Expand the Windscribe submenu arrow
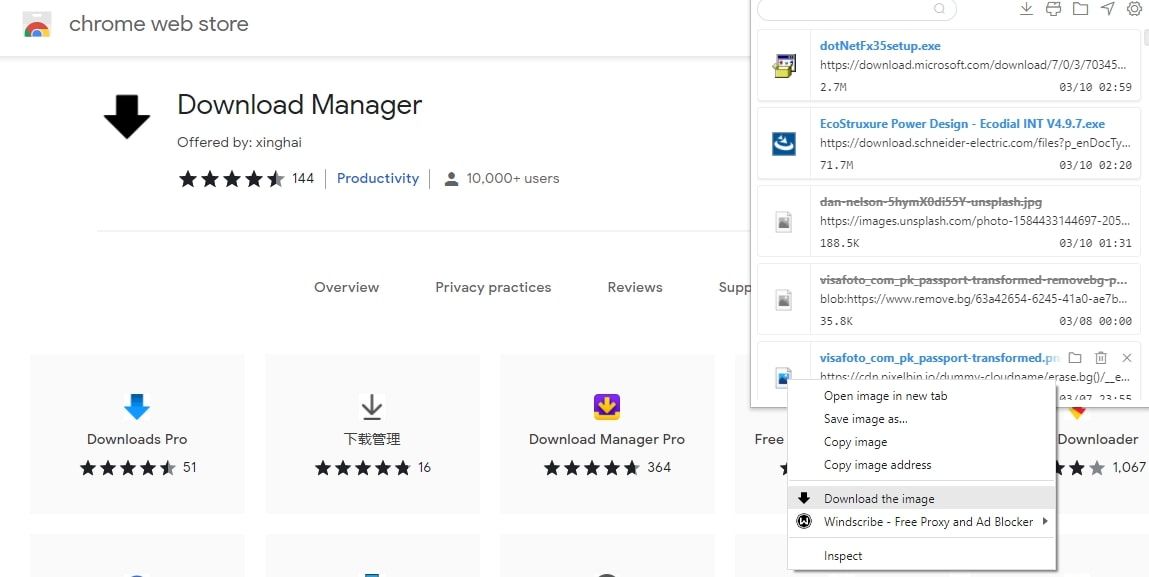 coord(1045,521)
